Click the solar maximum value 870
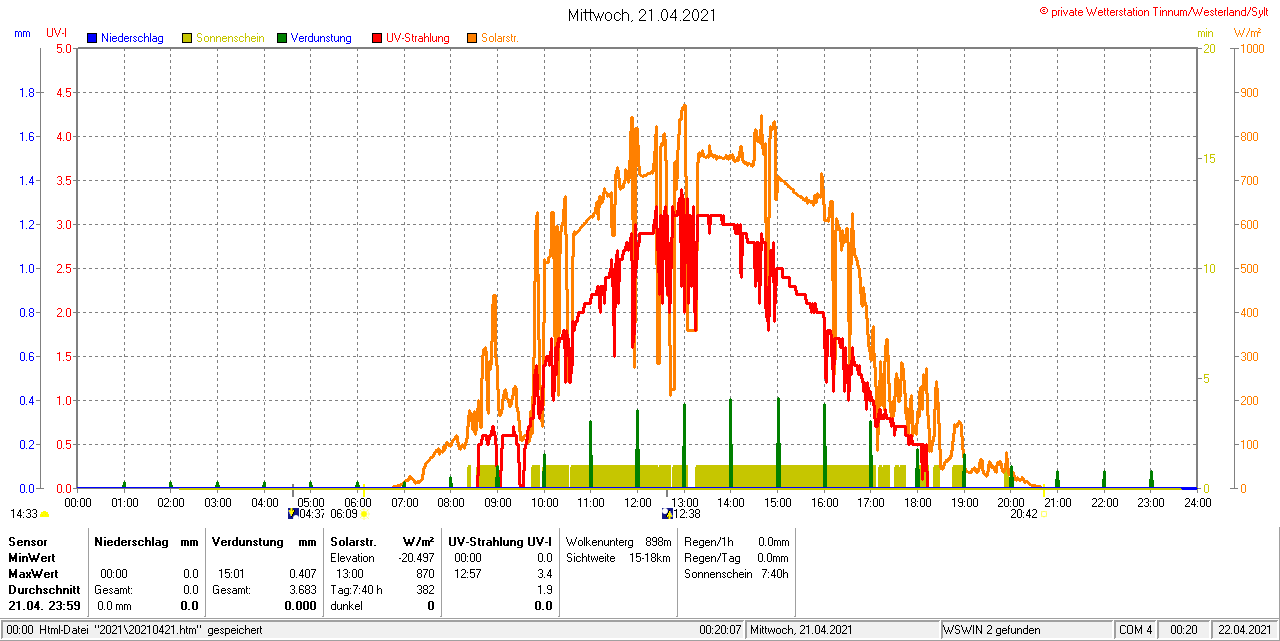Viewport: 1280px width, 641px height. (425, 573)
